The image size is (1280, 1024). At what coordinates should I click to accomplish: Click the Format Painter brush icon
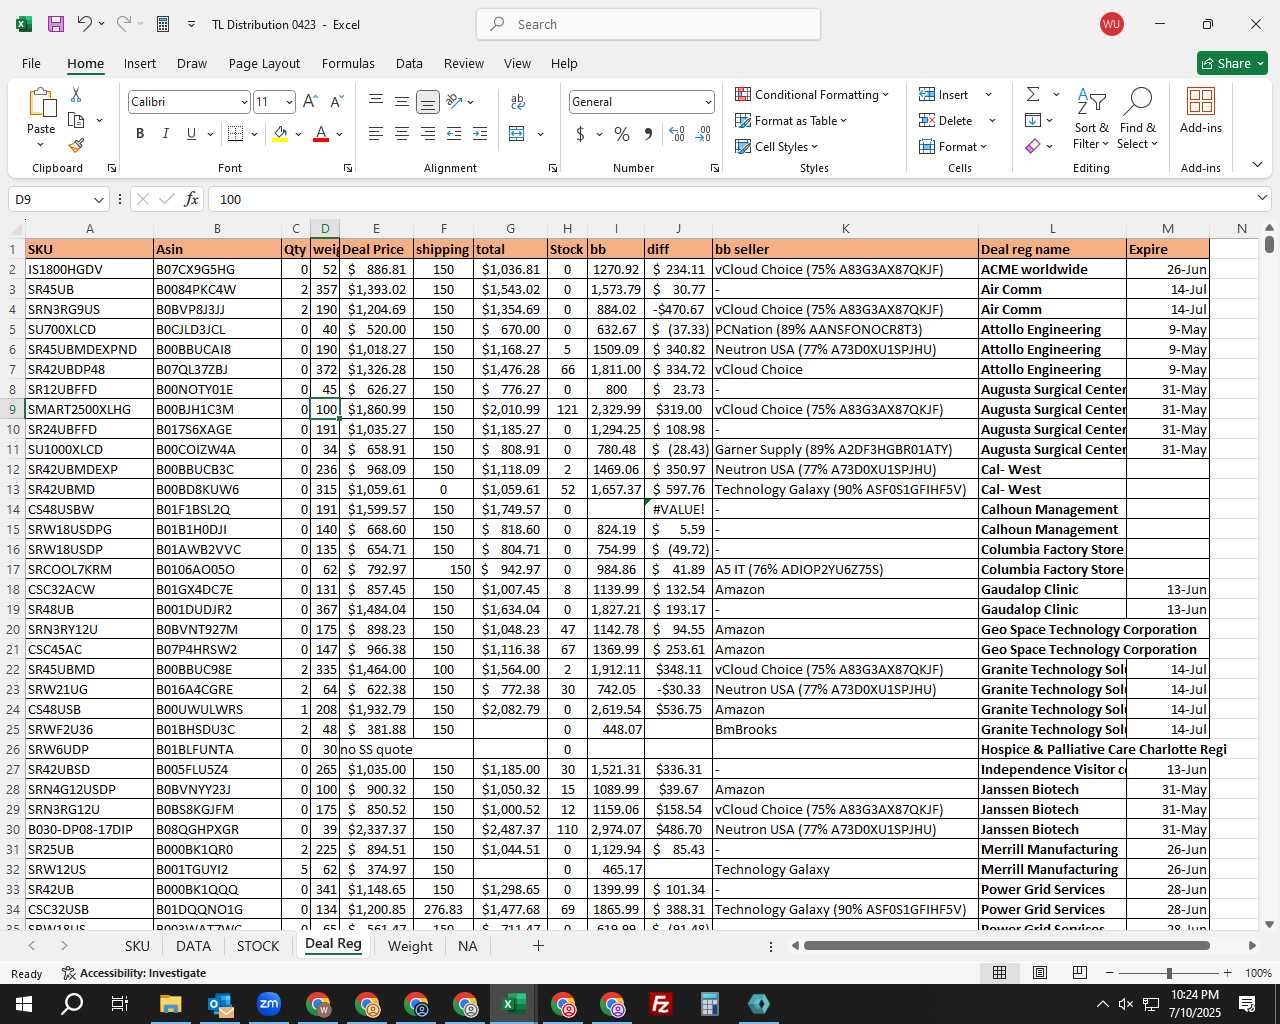(x=76, y=145)
